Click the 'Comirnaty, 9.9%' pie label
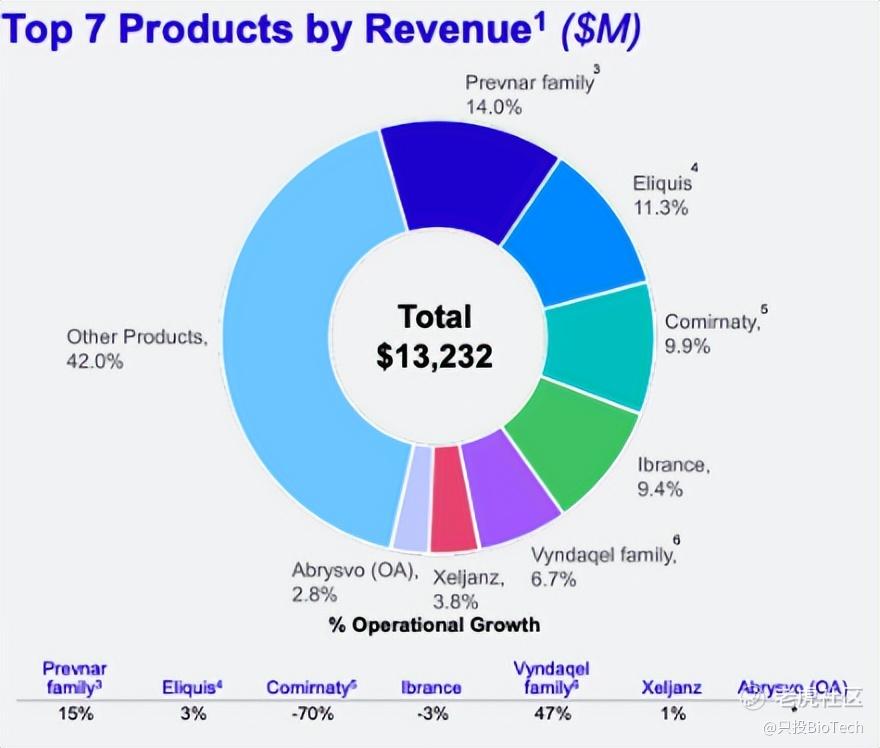 (x=716, y=331)
